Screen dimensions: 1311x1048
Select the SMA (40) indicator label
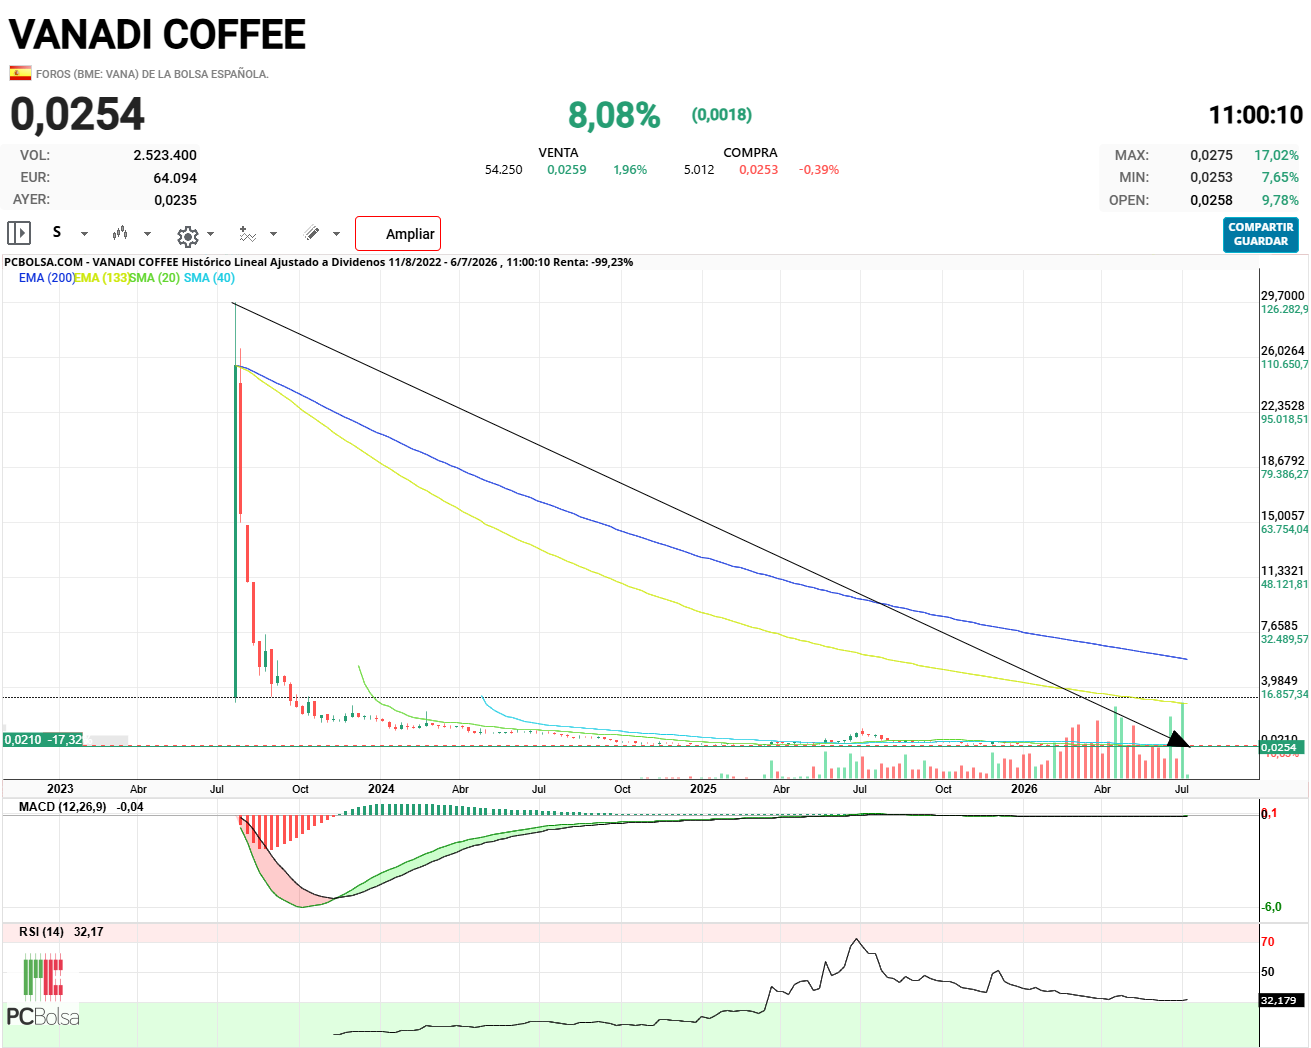click(x=209, y=278)
